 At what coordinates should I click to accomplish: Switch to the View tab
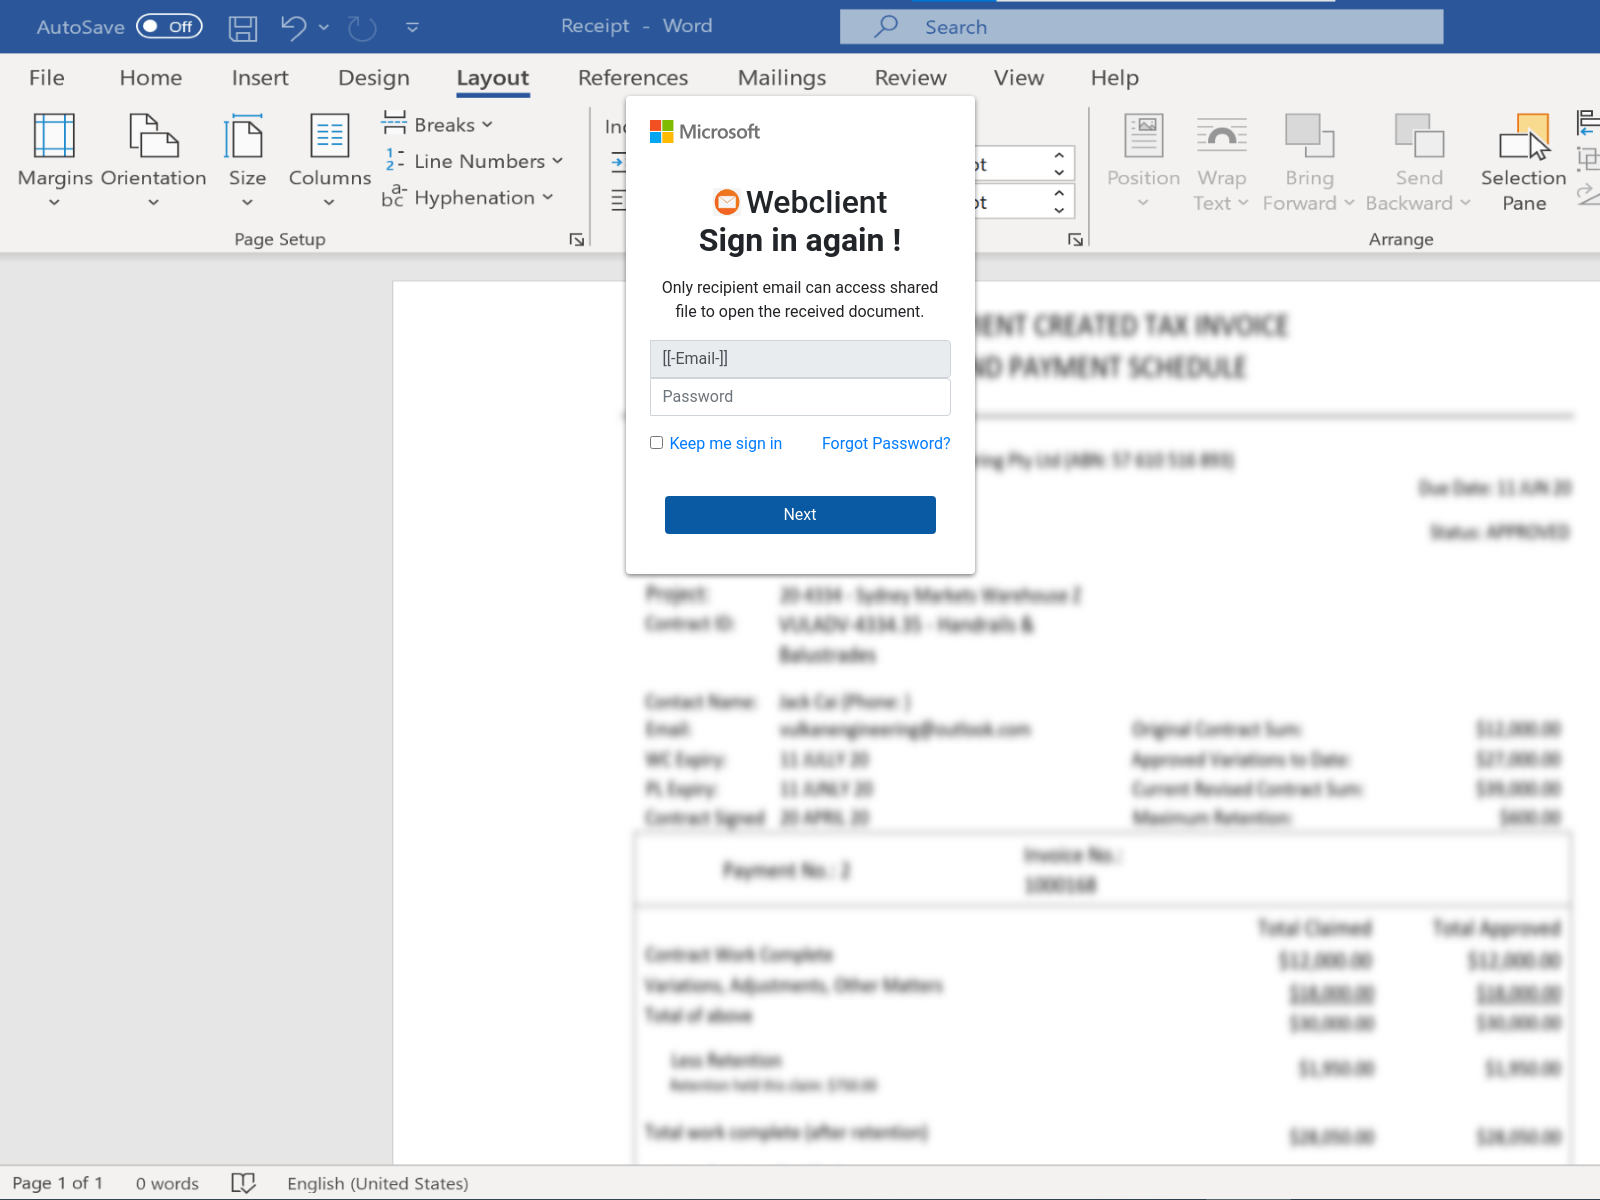click(x=1019, y=78)
